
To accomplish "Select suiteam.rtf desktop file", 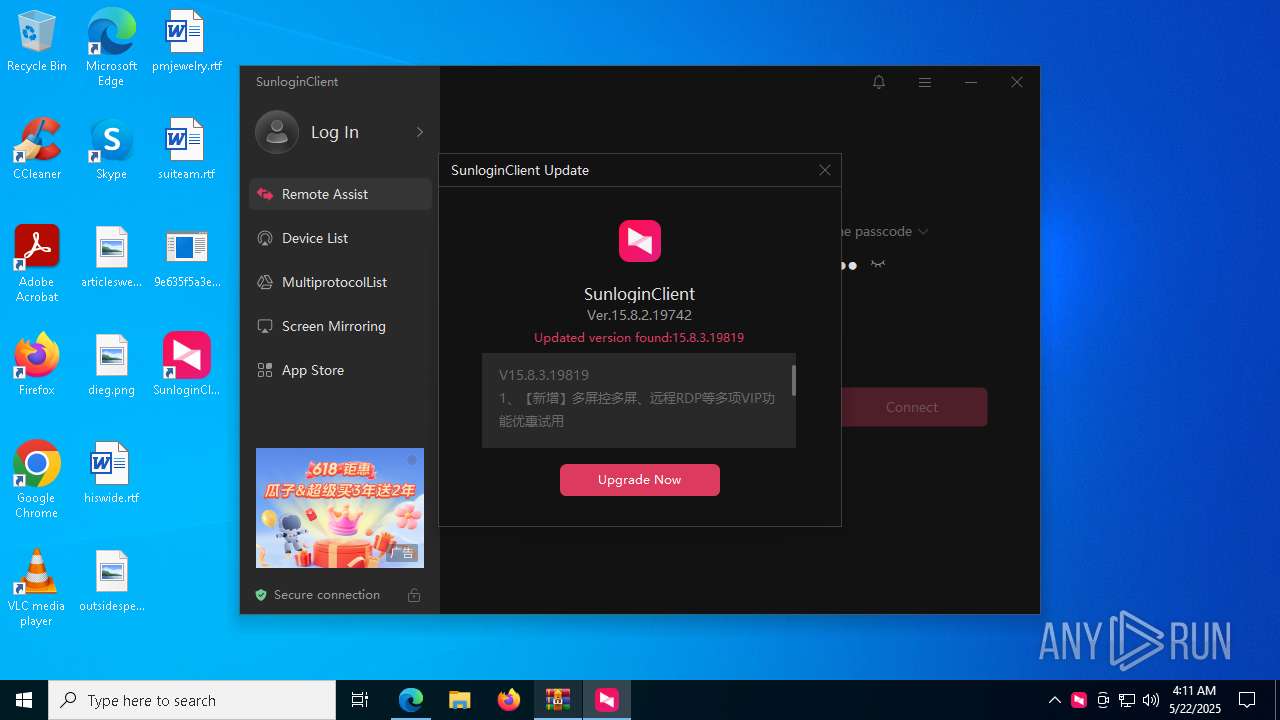I will click(186, 150).
